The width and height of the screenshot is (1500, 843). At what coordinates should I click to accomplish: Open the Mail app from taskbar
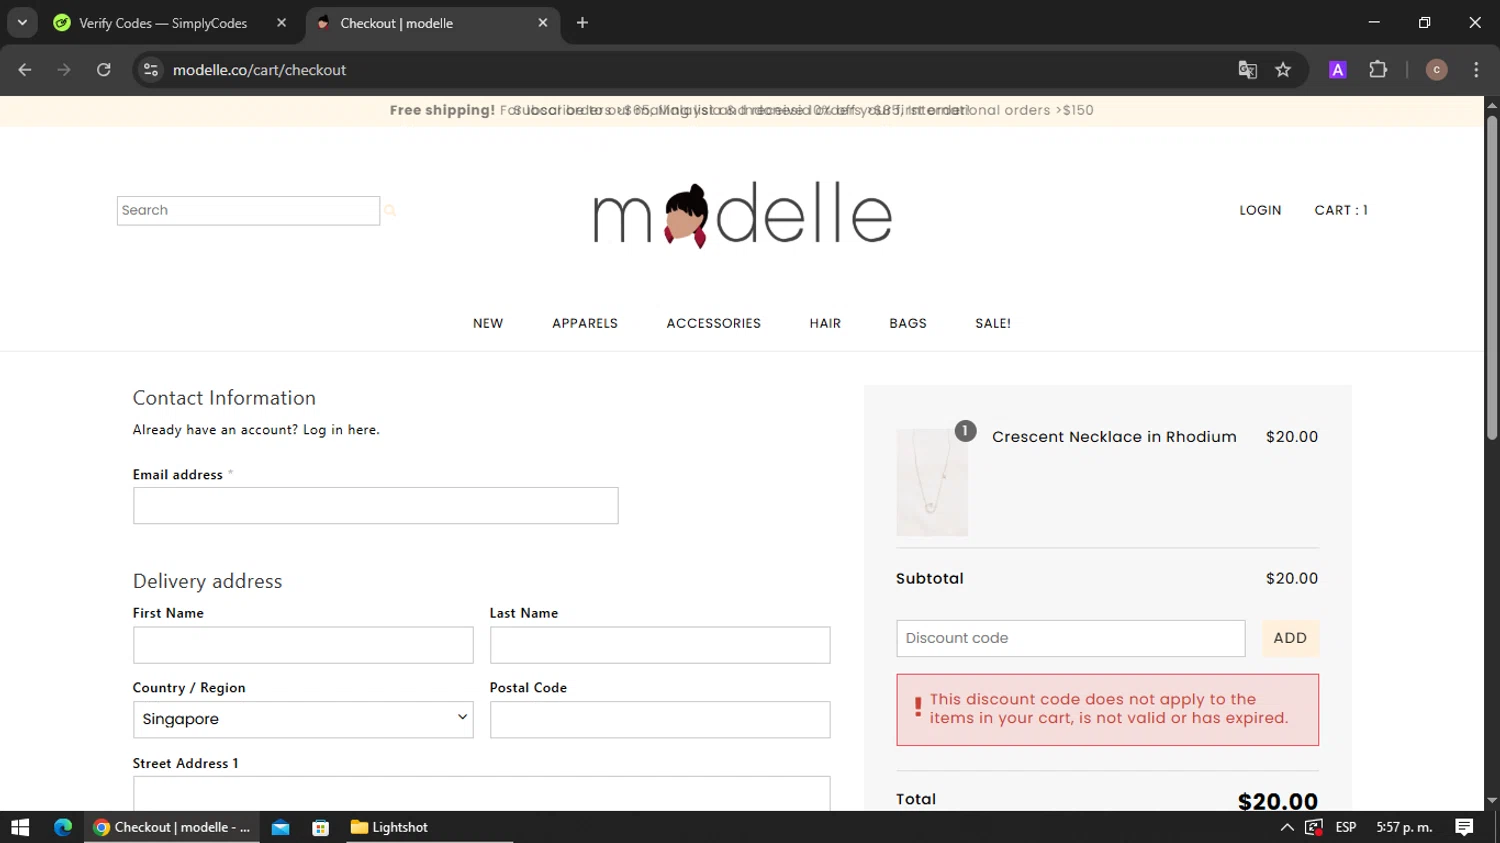point(281,828)
